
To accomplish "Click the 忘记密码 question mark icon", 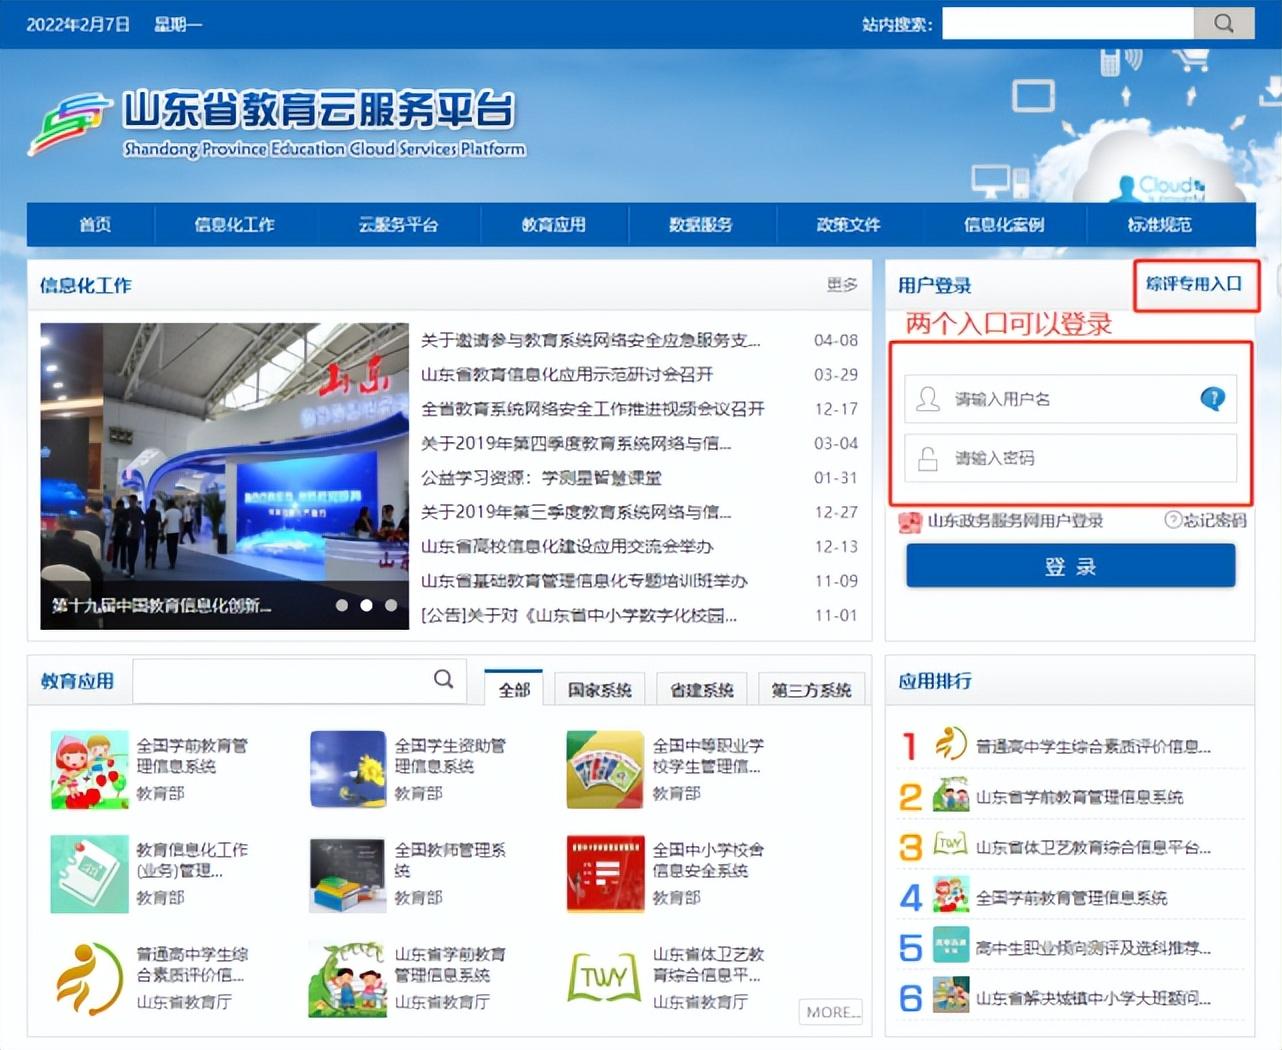I will (1173, 520).
